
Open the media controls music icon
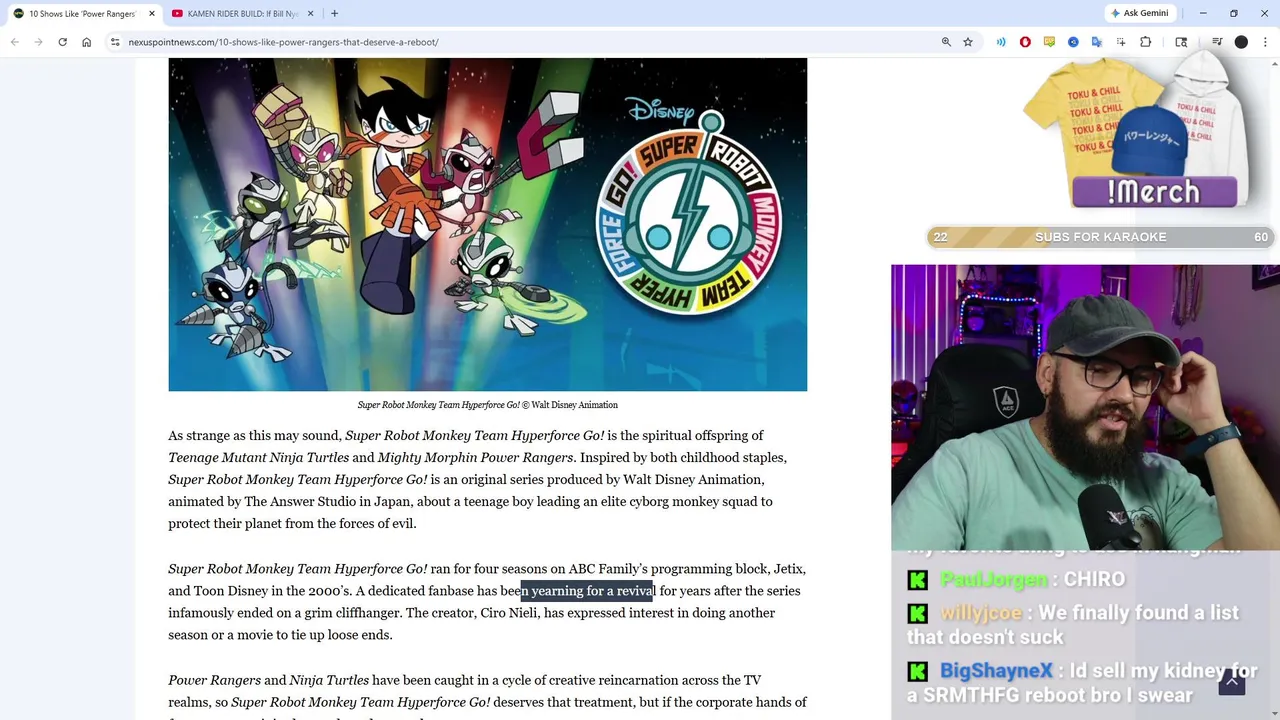coord(1217,42)
